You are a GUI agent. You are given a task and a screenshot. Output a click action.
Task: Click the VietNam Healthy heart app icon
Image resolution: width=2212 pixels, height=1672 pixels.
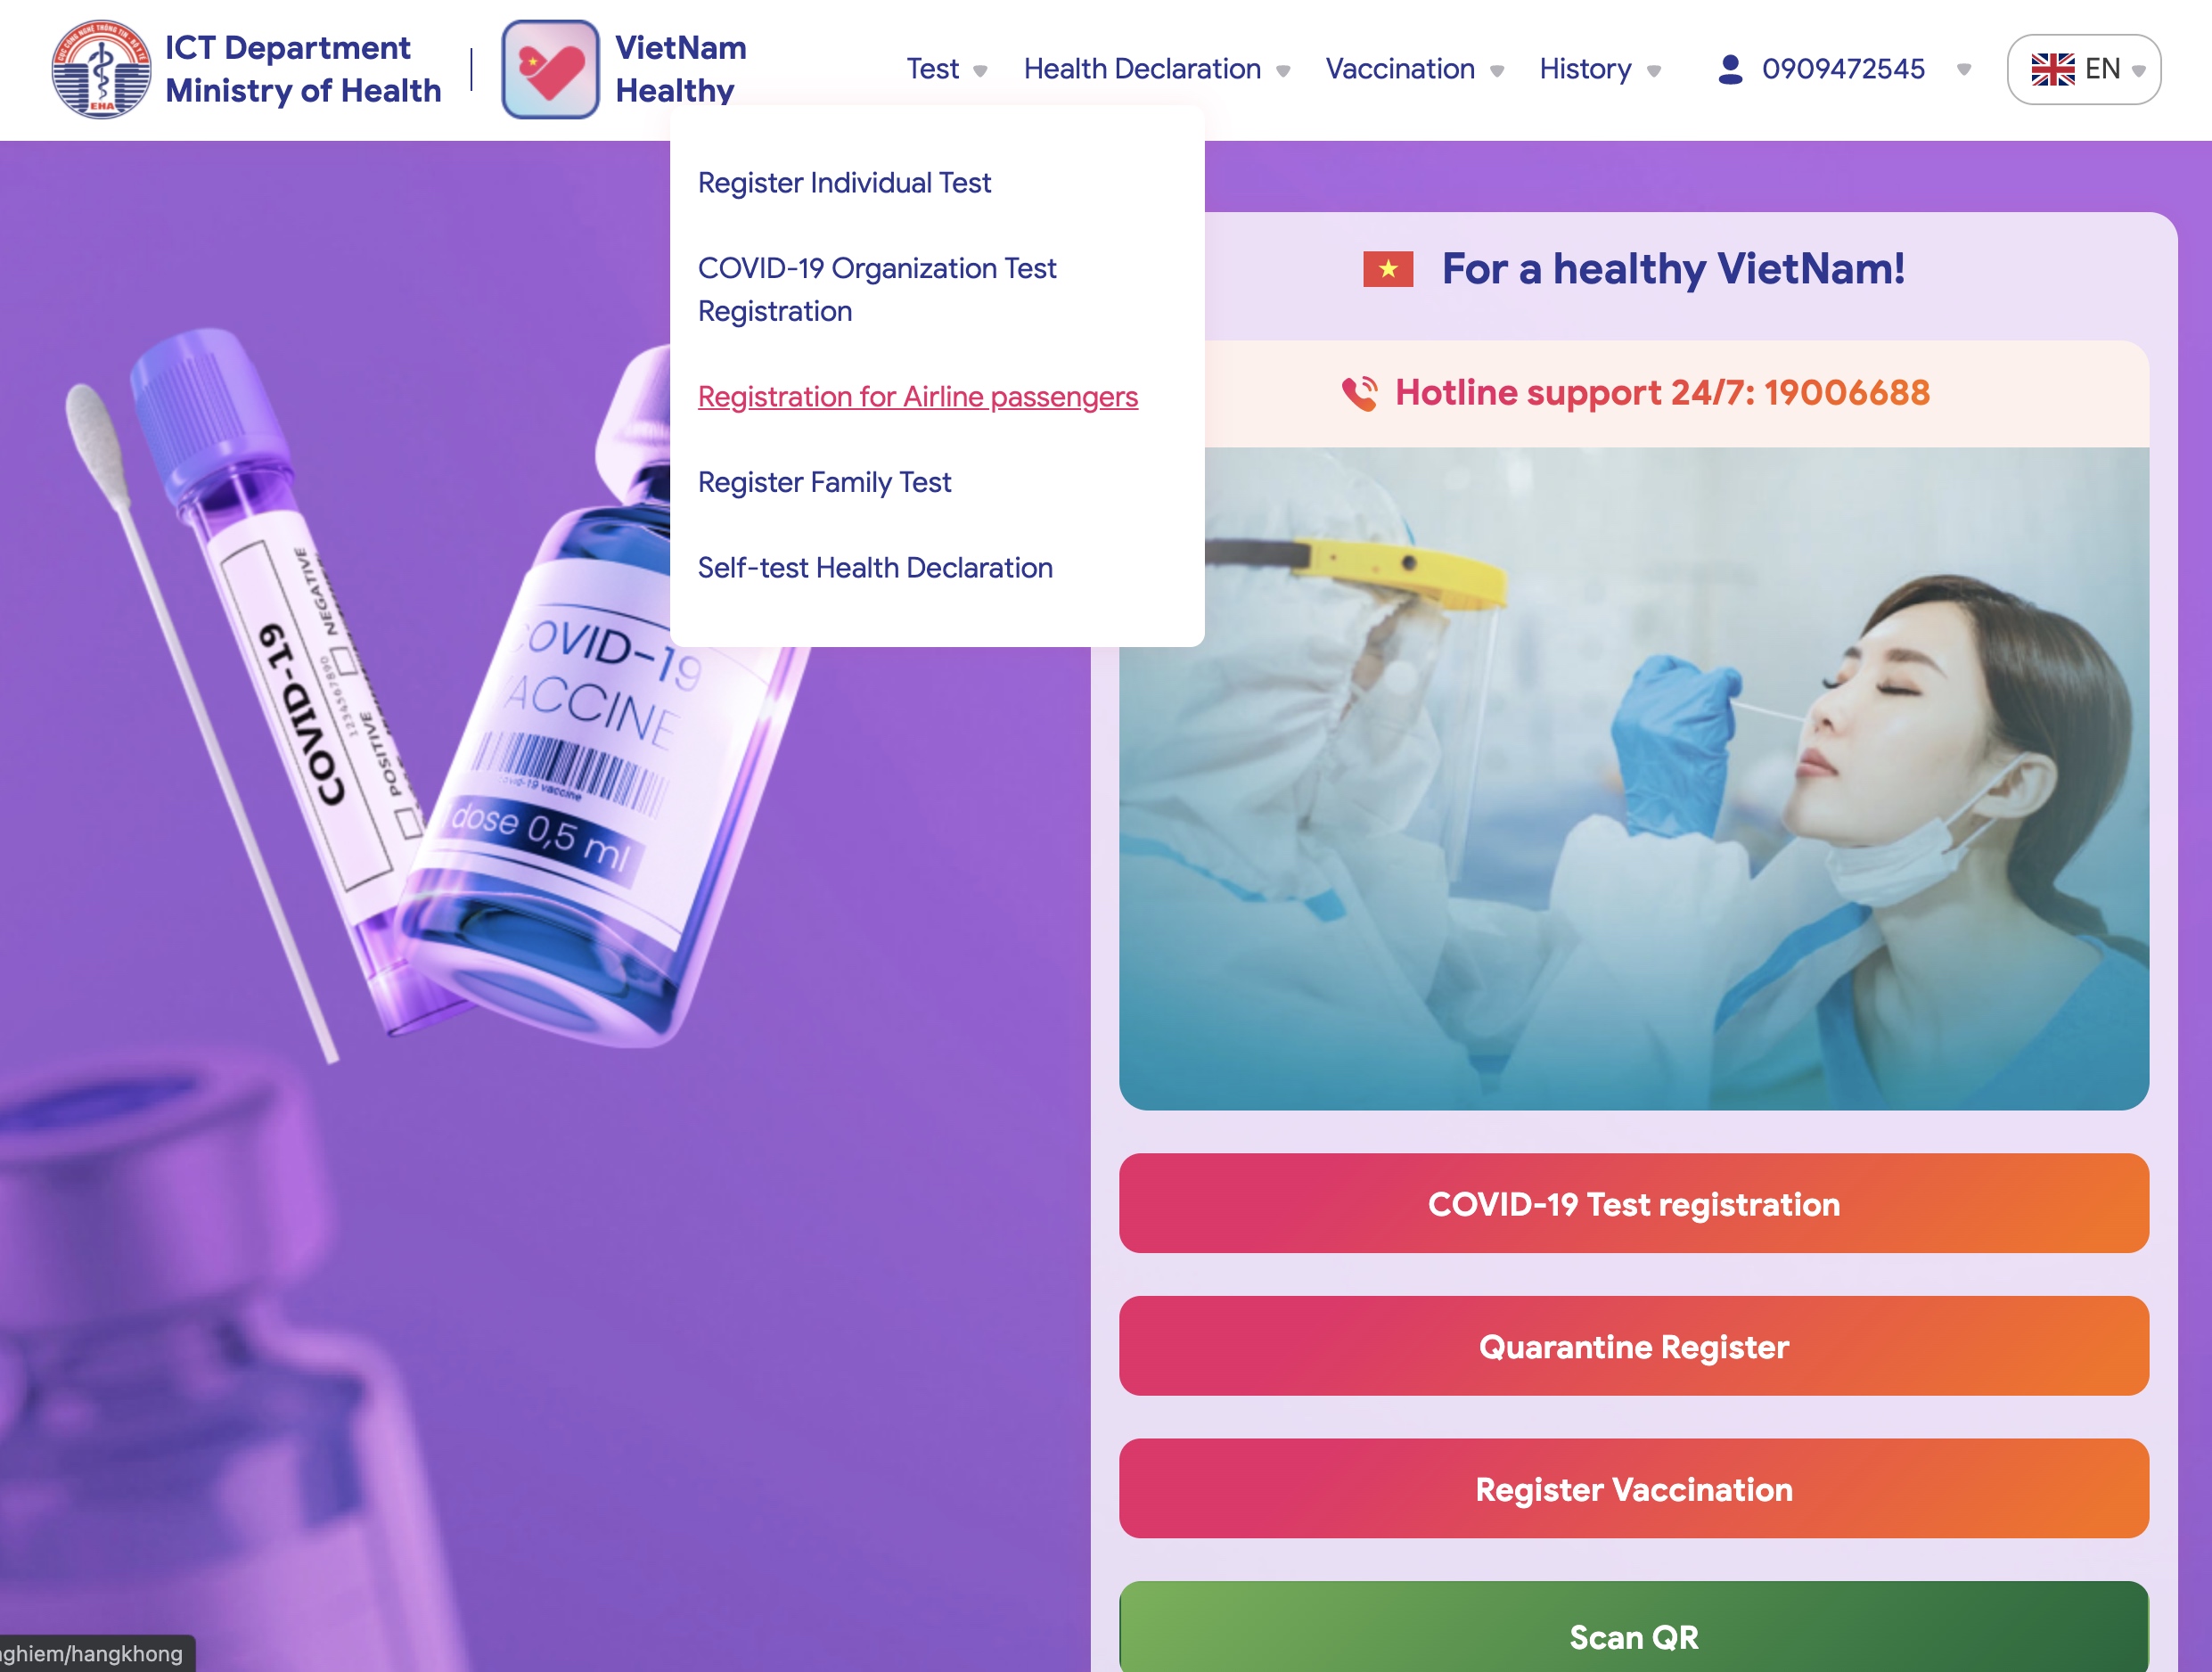pyautogui.click(x=550, y=69)
